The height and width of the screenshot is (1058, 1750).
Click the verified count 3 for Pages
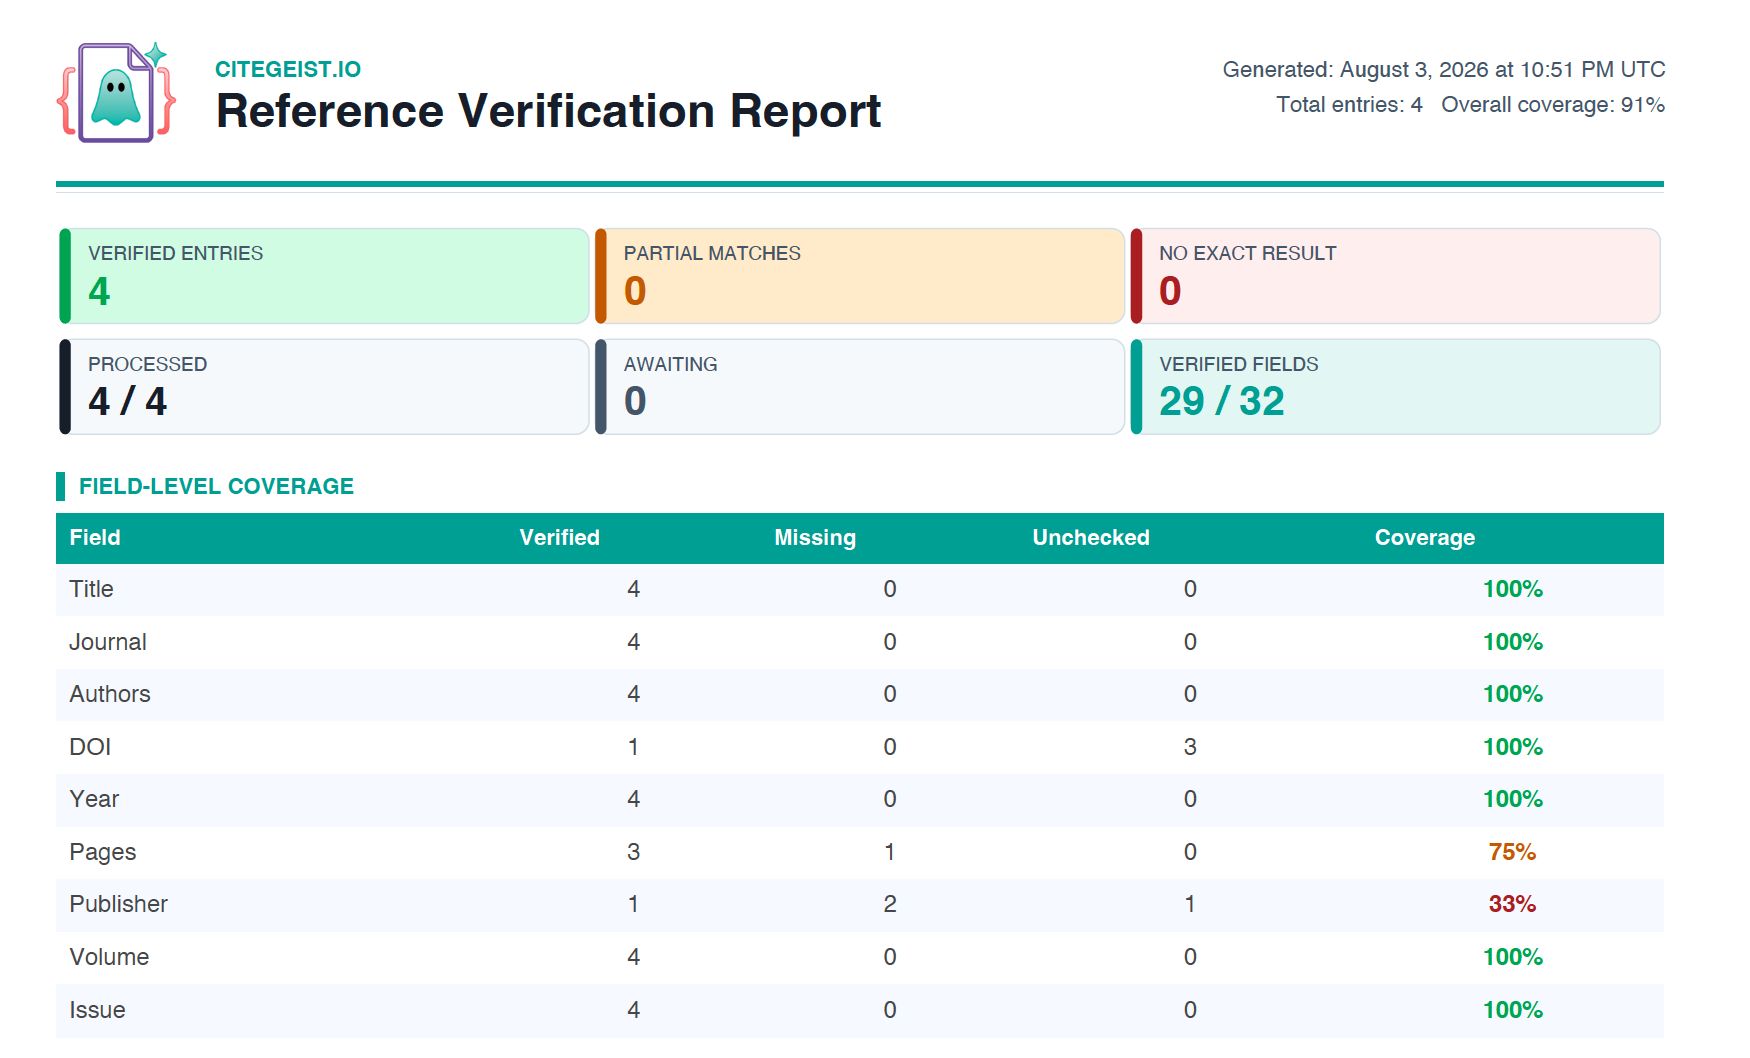(x=633, y=852)
